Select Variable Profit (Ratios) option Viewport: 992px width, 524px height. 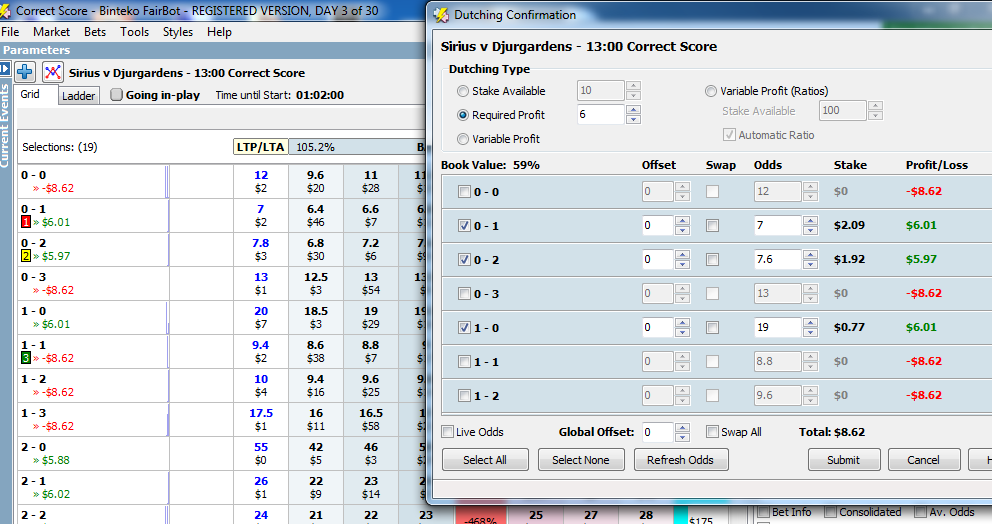[711, 91]
